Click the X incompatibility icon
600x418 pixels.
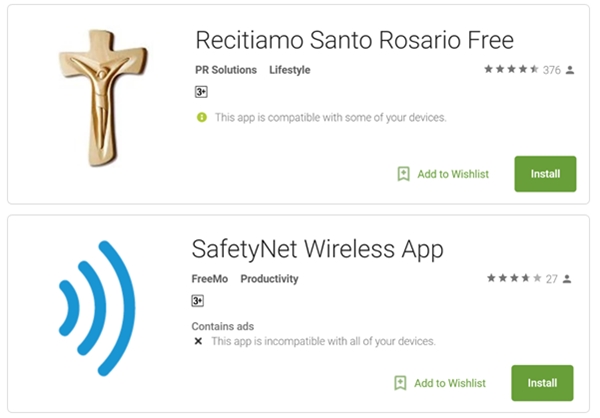point(198,342)
